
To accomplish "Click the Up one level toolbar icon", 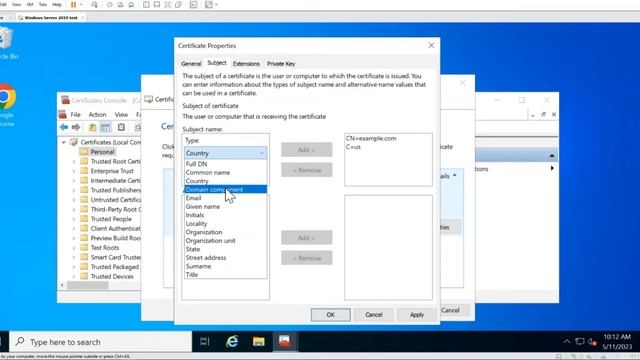I will pyautogui.click(x=93, y=127).
